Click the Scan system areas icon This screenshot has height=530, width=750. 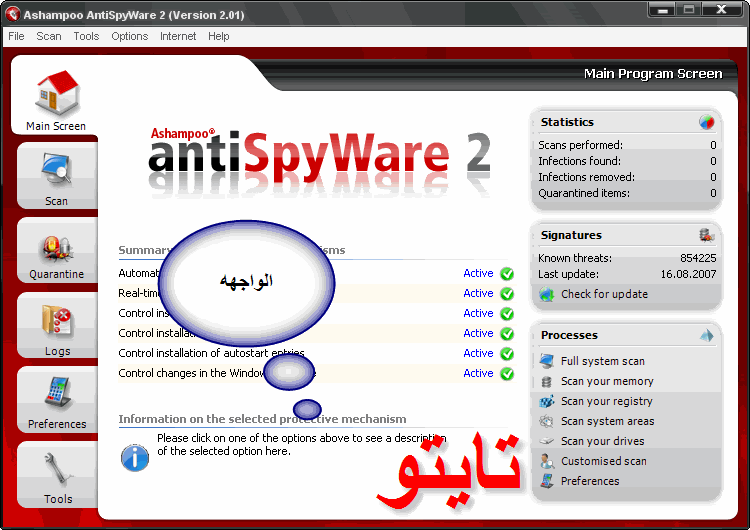tap(546, 421)
